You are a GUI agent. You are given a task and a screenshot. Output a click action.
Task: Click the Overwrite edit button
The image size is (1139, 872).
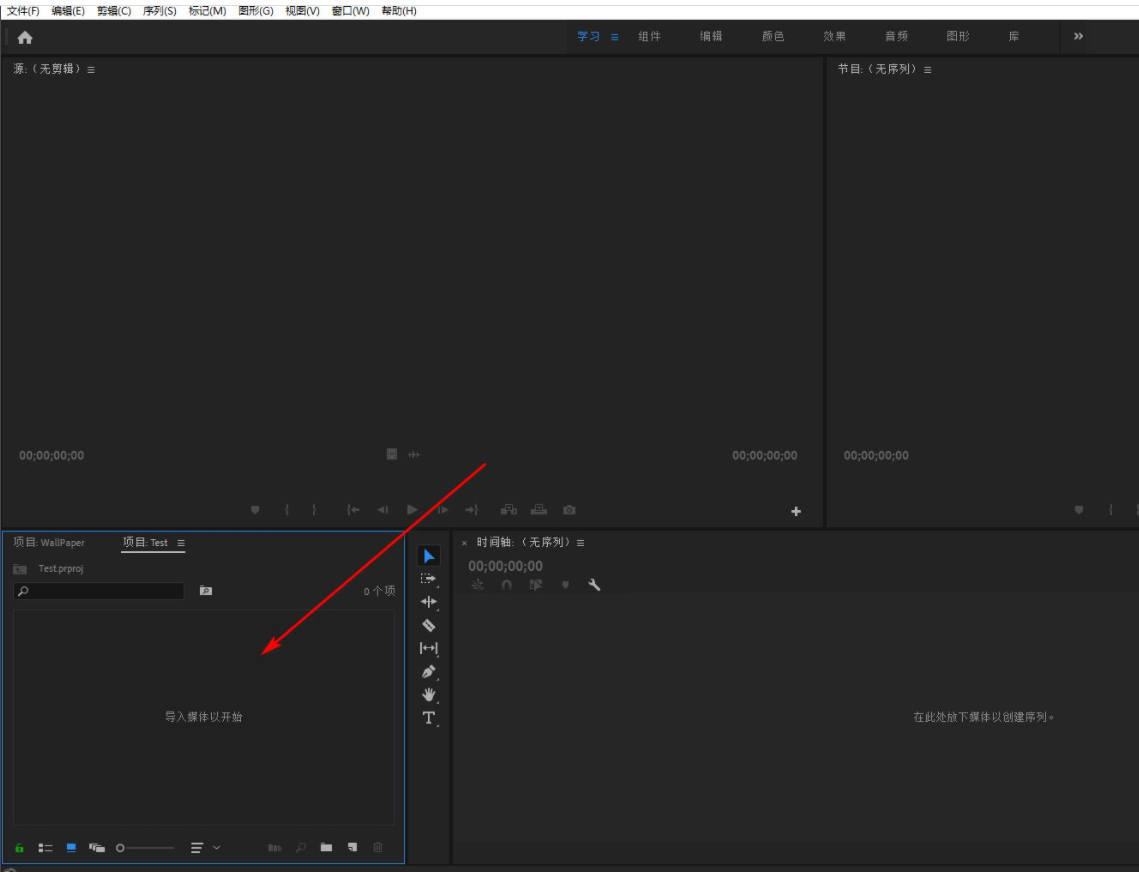coord(538,510)
